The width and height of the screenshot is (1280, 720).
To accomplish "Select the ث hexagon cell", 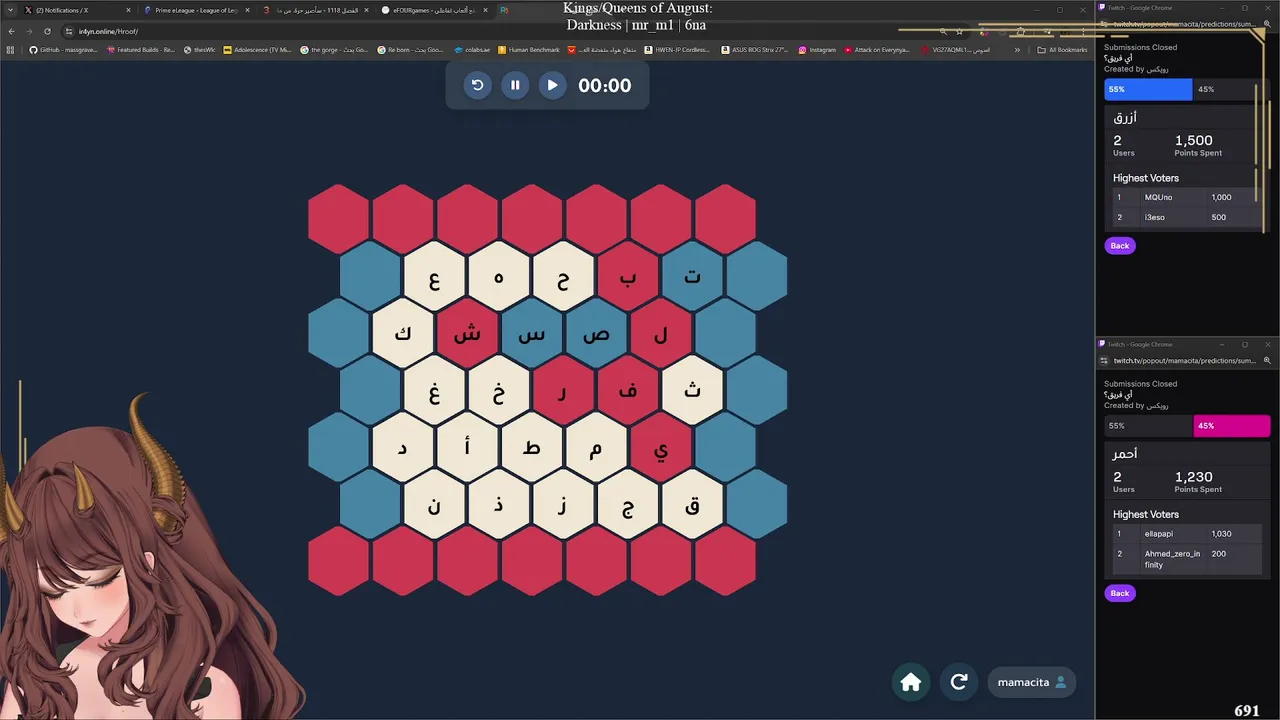I will click(x=692, y=390).
